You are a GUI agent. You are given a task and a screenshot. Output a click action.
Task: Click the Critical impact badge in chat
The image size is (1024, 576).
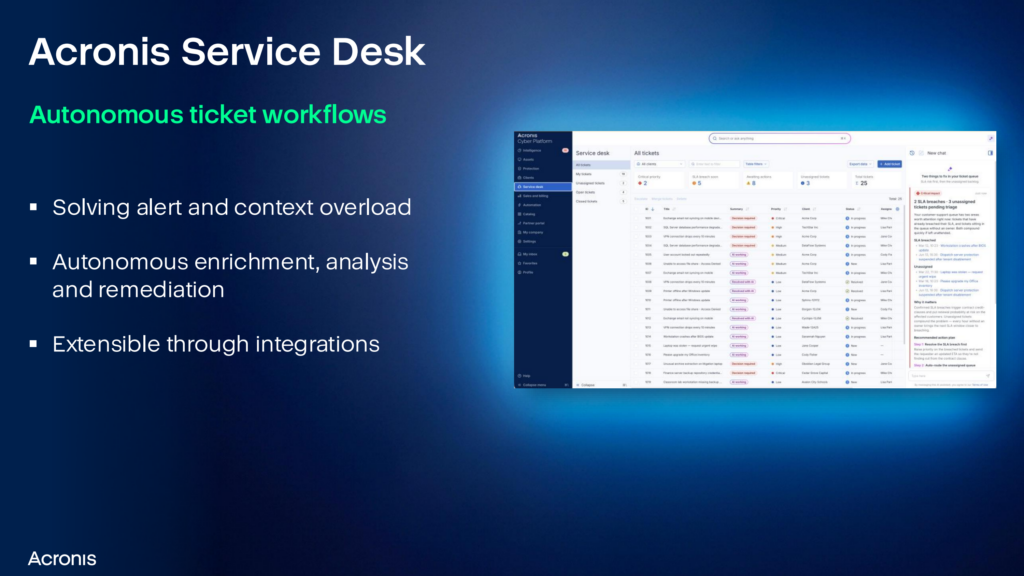point(927,193)
